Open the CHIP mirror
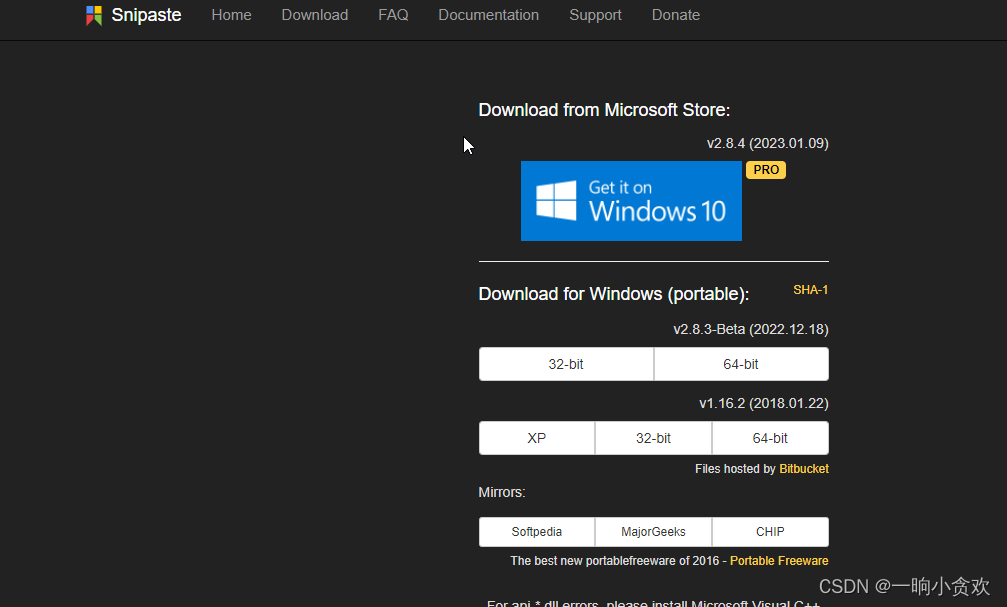This screenshot has width=1007, height=607. (770, 532)
